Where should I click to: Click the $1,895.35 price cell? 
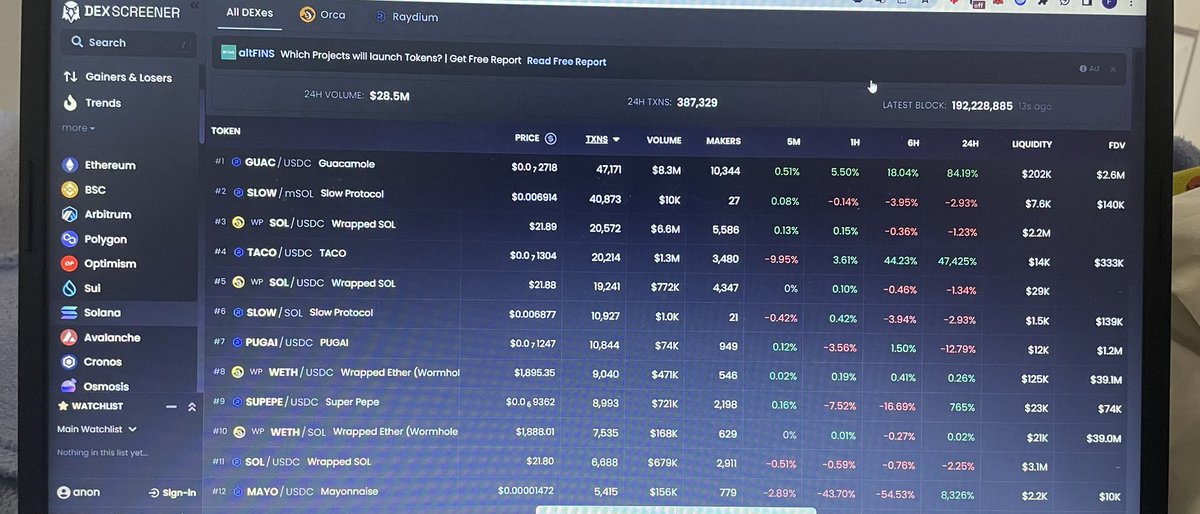tap(534, 373)
